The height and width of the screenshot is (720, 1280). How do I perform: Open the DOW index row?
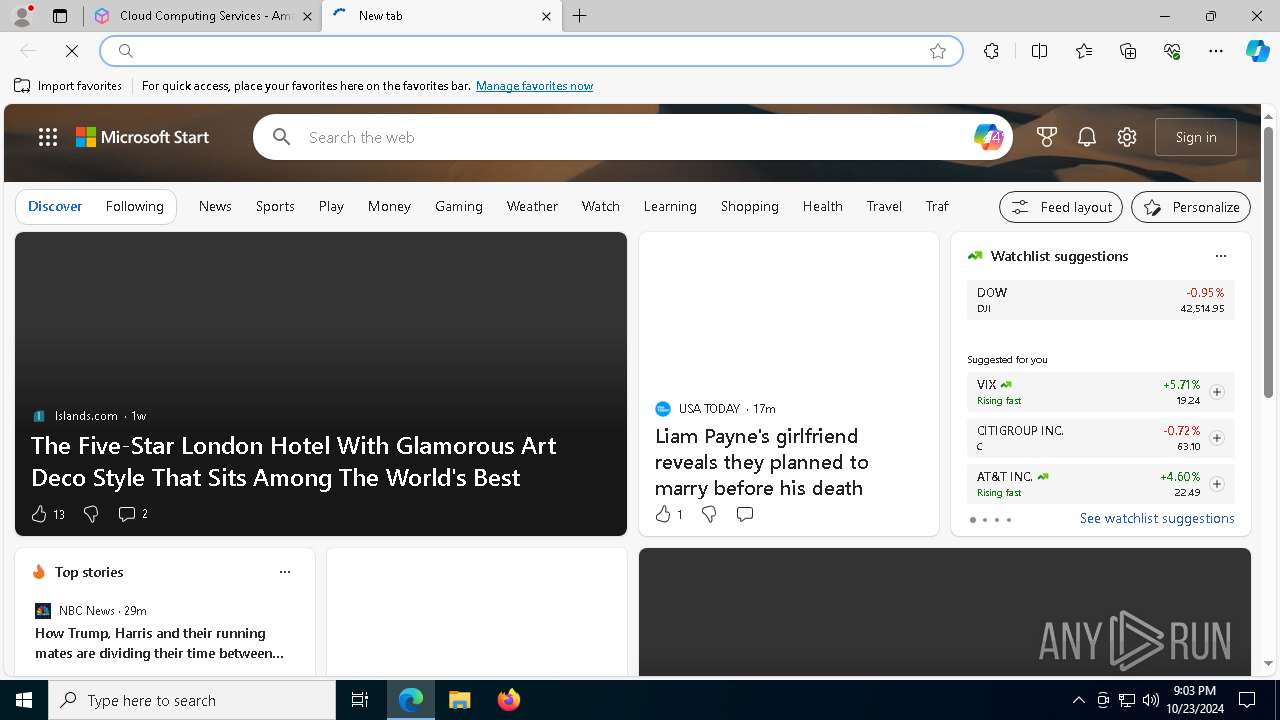pyautogui.click(x=1100, y=300)
